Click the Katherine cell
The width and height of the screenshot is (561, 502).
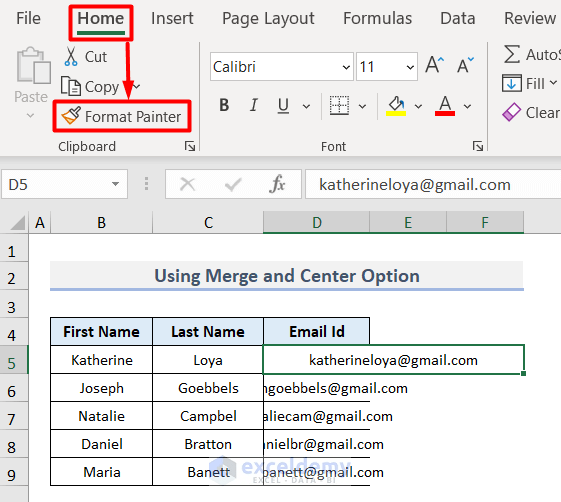(102, 360)
